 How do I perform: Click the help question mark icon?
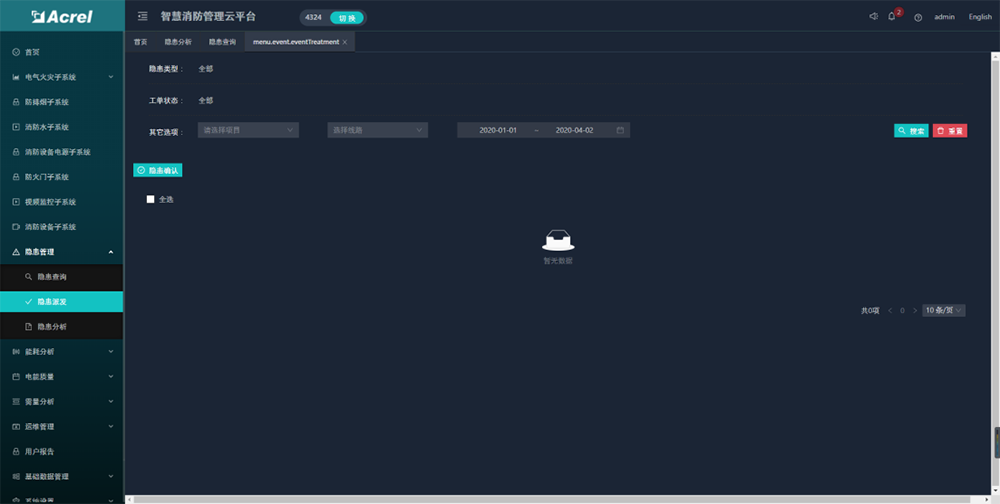(918, 17)
